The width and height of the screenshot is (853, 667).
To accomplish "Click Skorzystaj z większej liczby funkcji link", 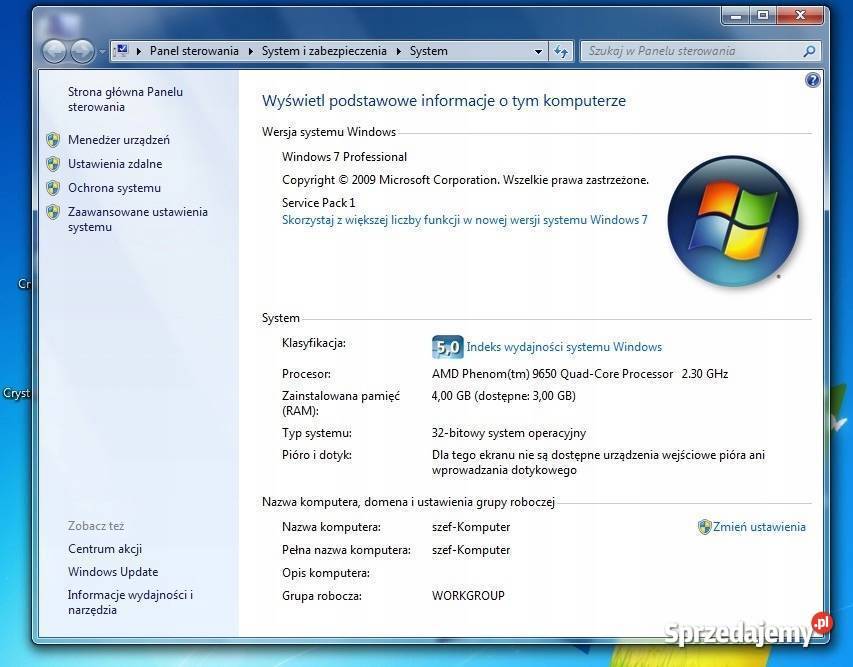I will tap(464, 220).
